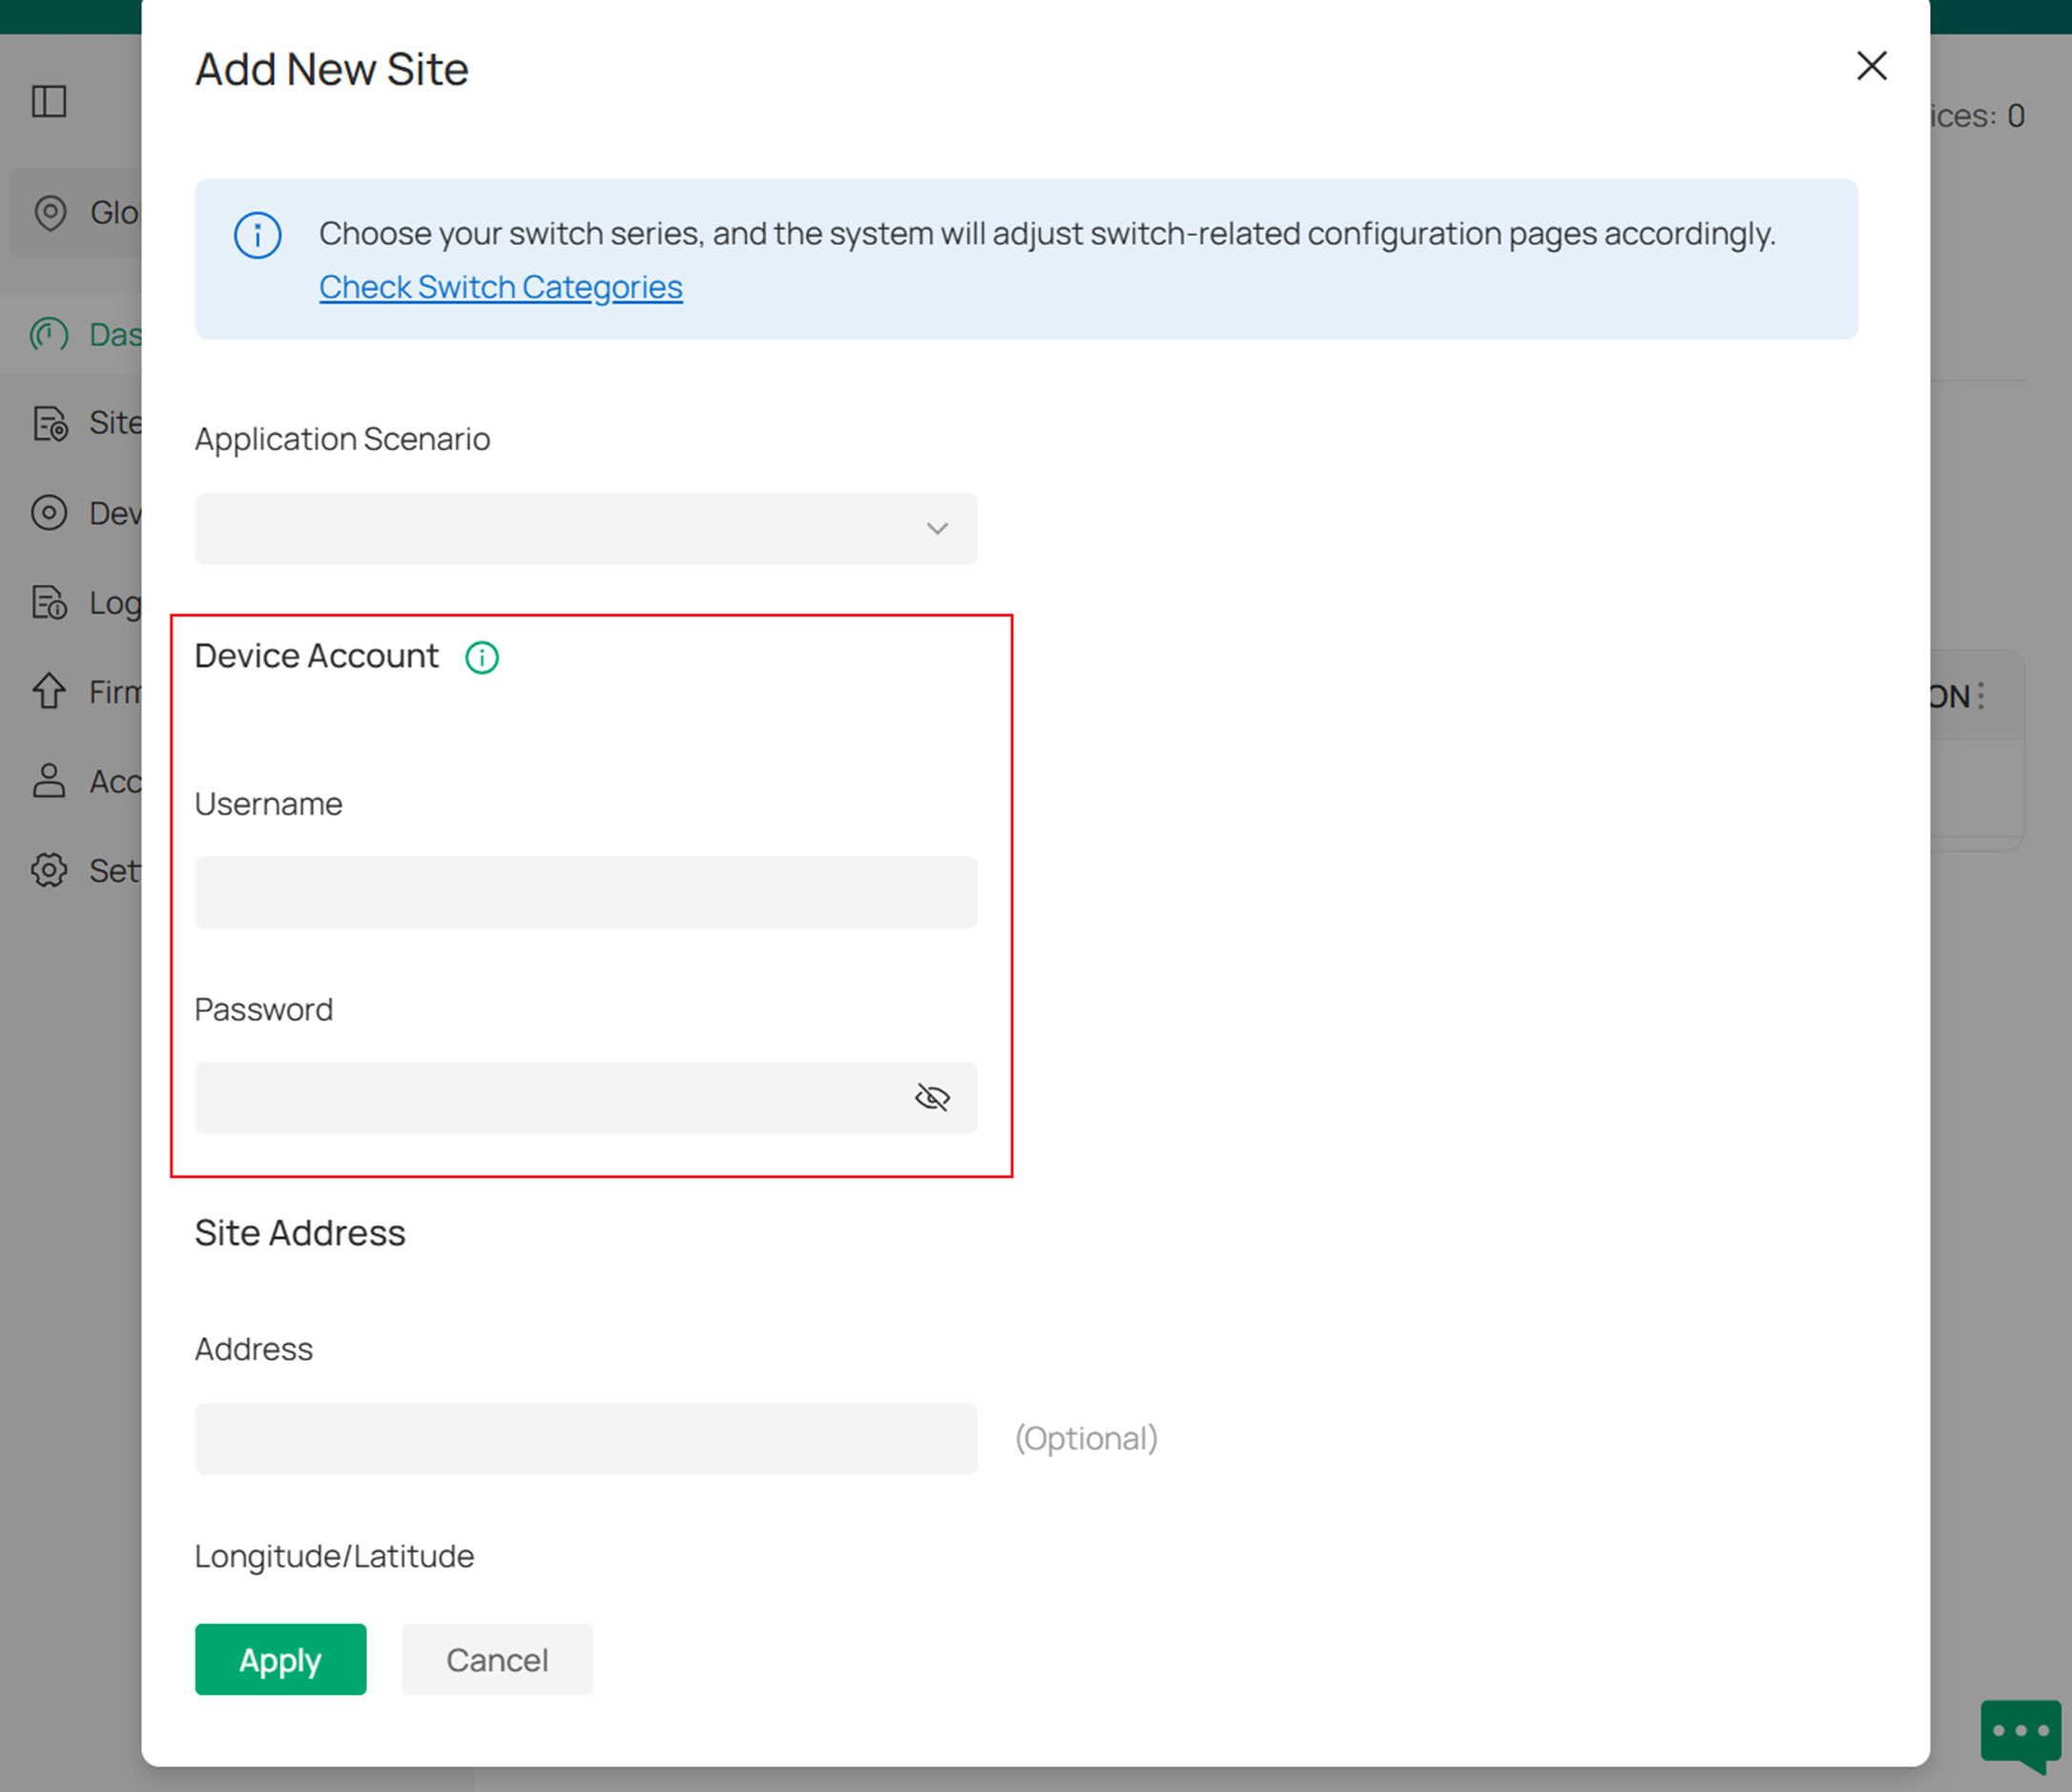Open the Account person icon
2072x1792 pixels.
[49, 781]
